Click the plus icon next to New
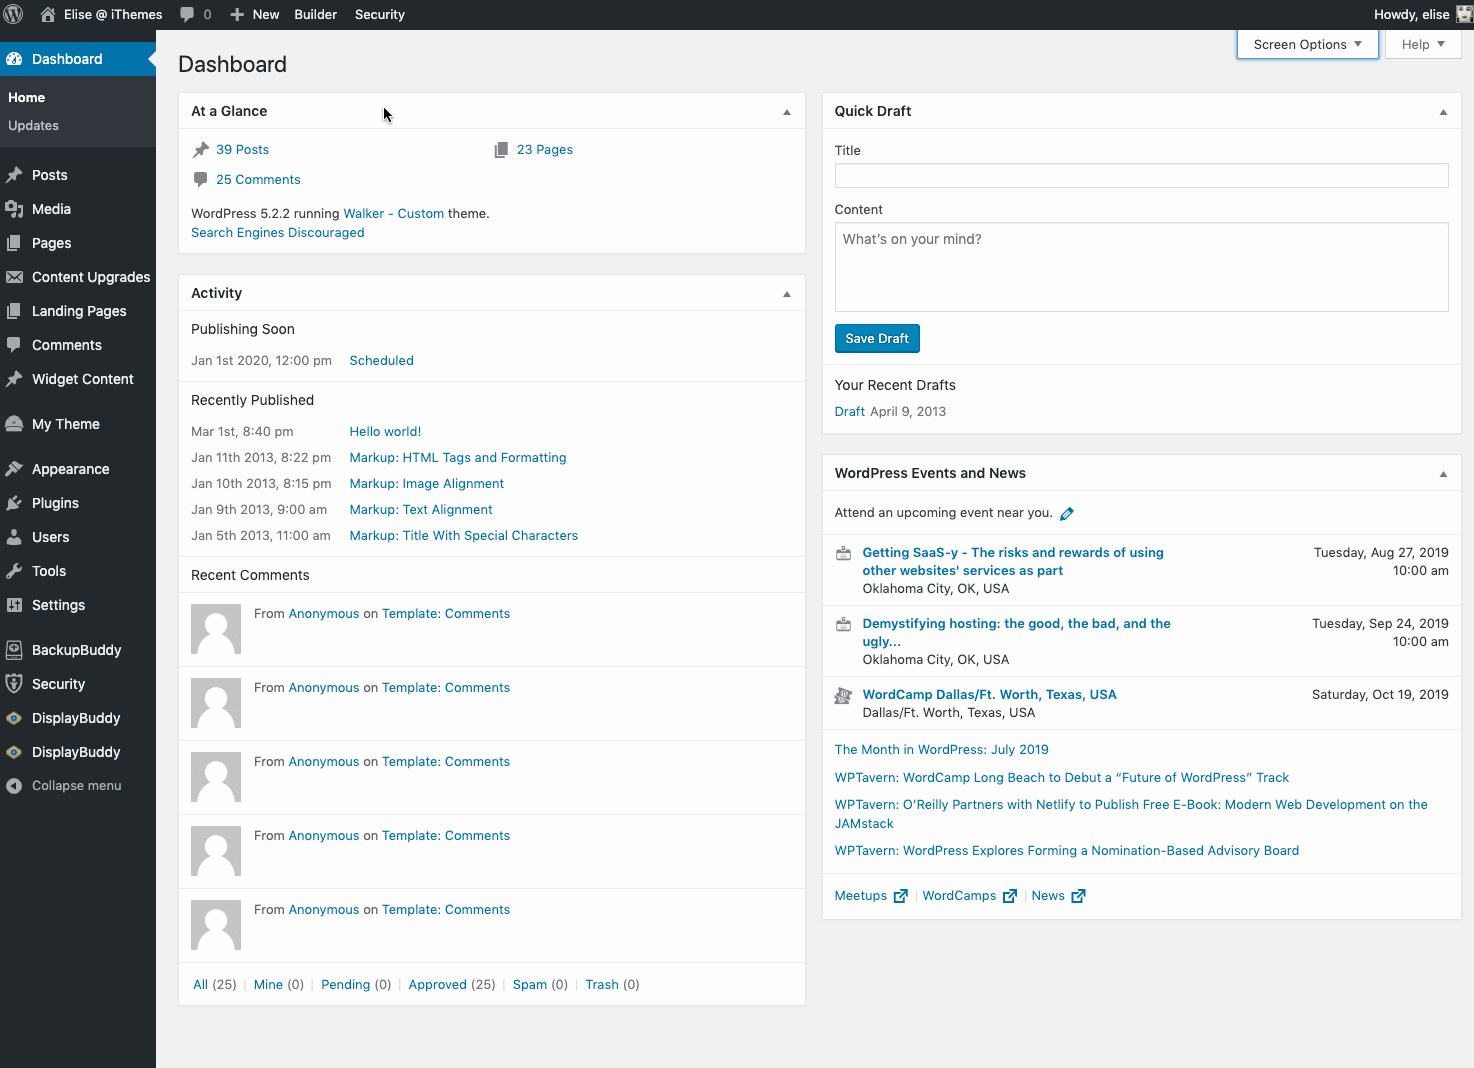Viewport: 1474px width, 1068px height. 237,15
